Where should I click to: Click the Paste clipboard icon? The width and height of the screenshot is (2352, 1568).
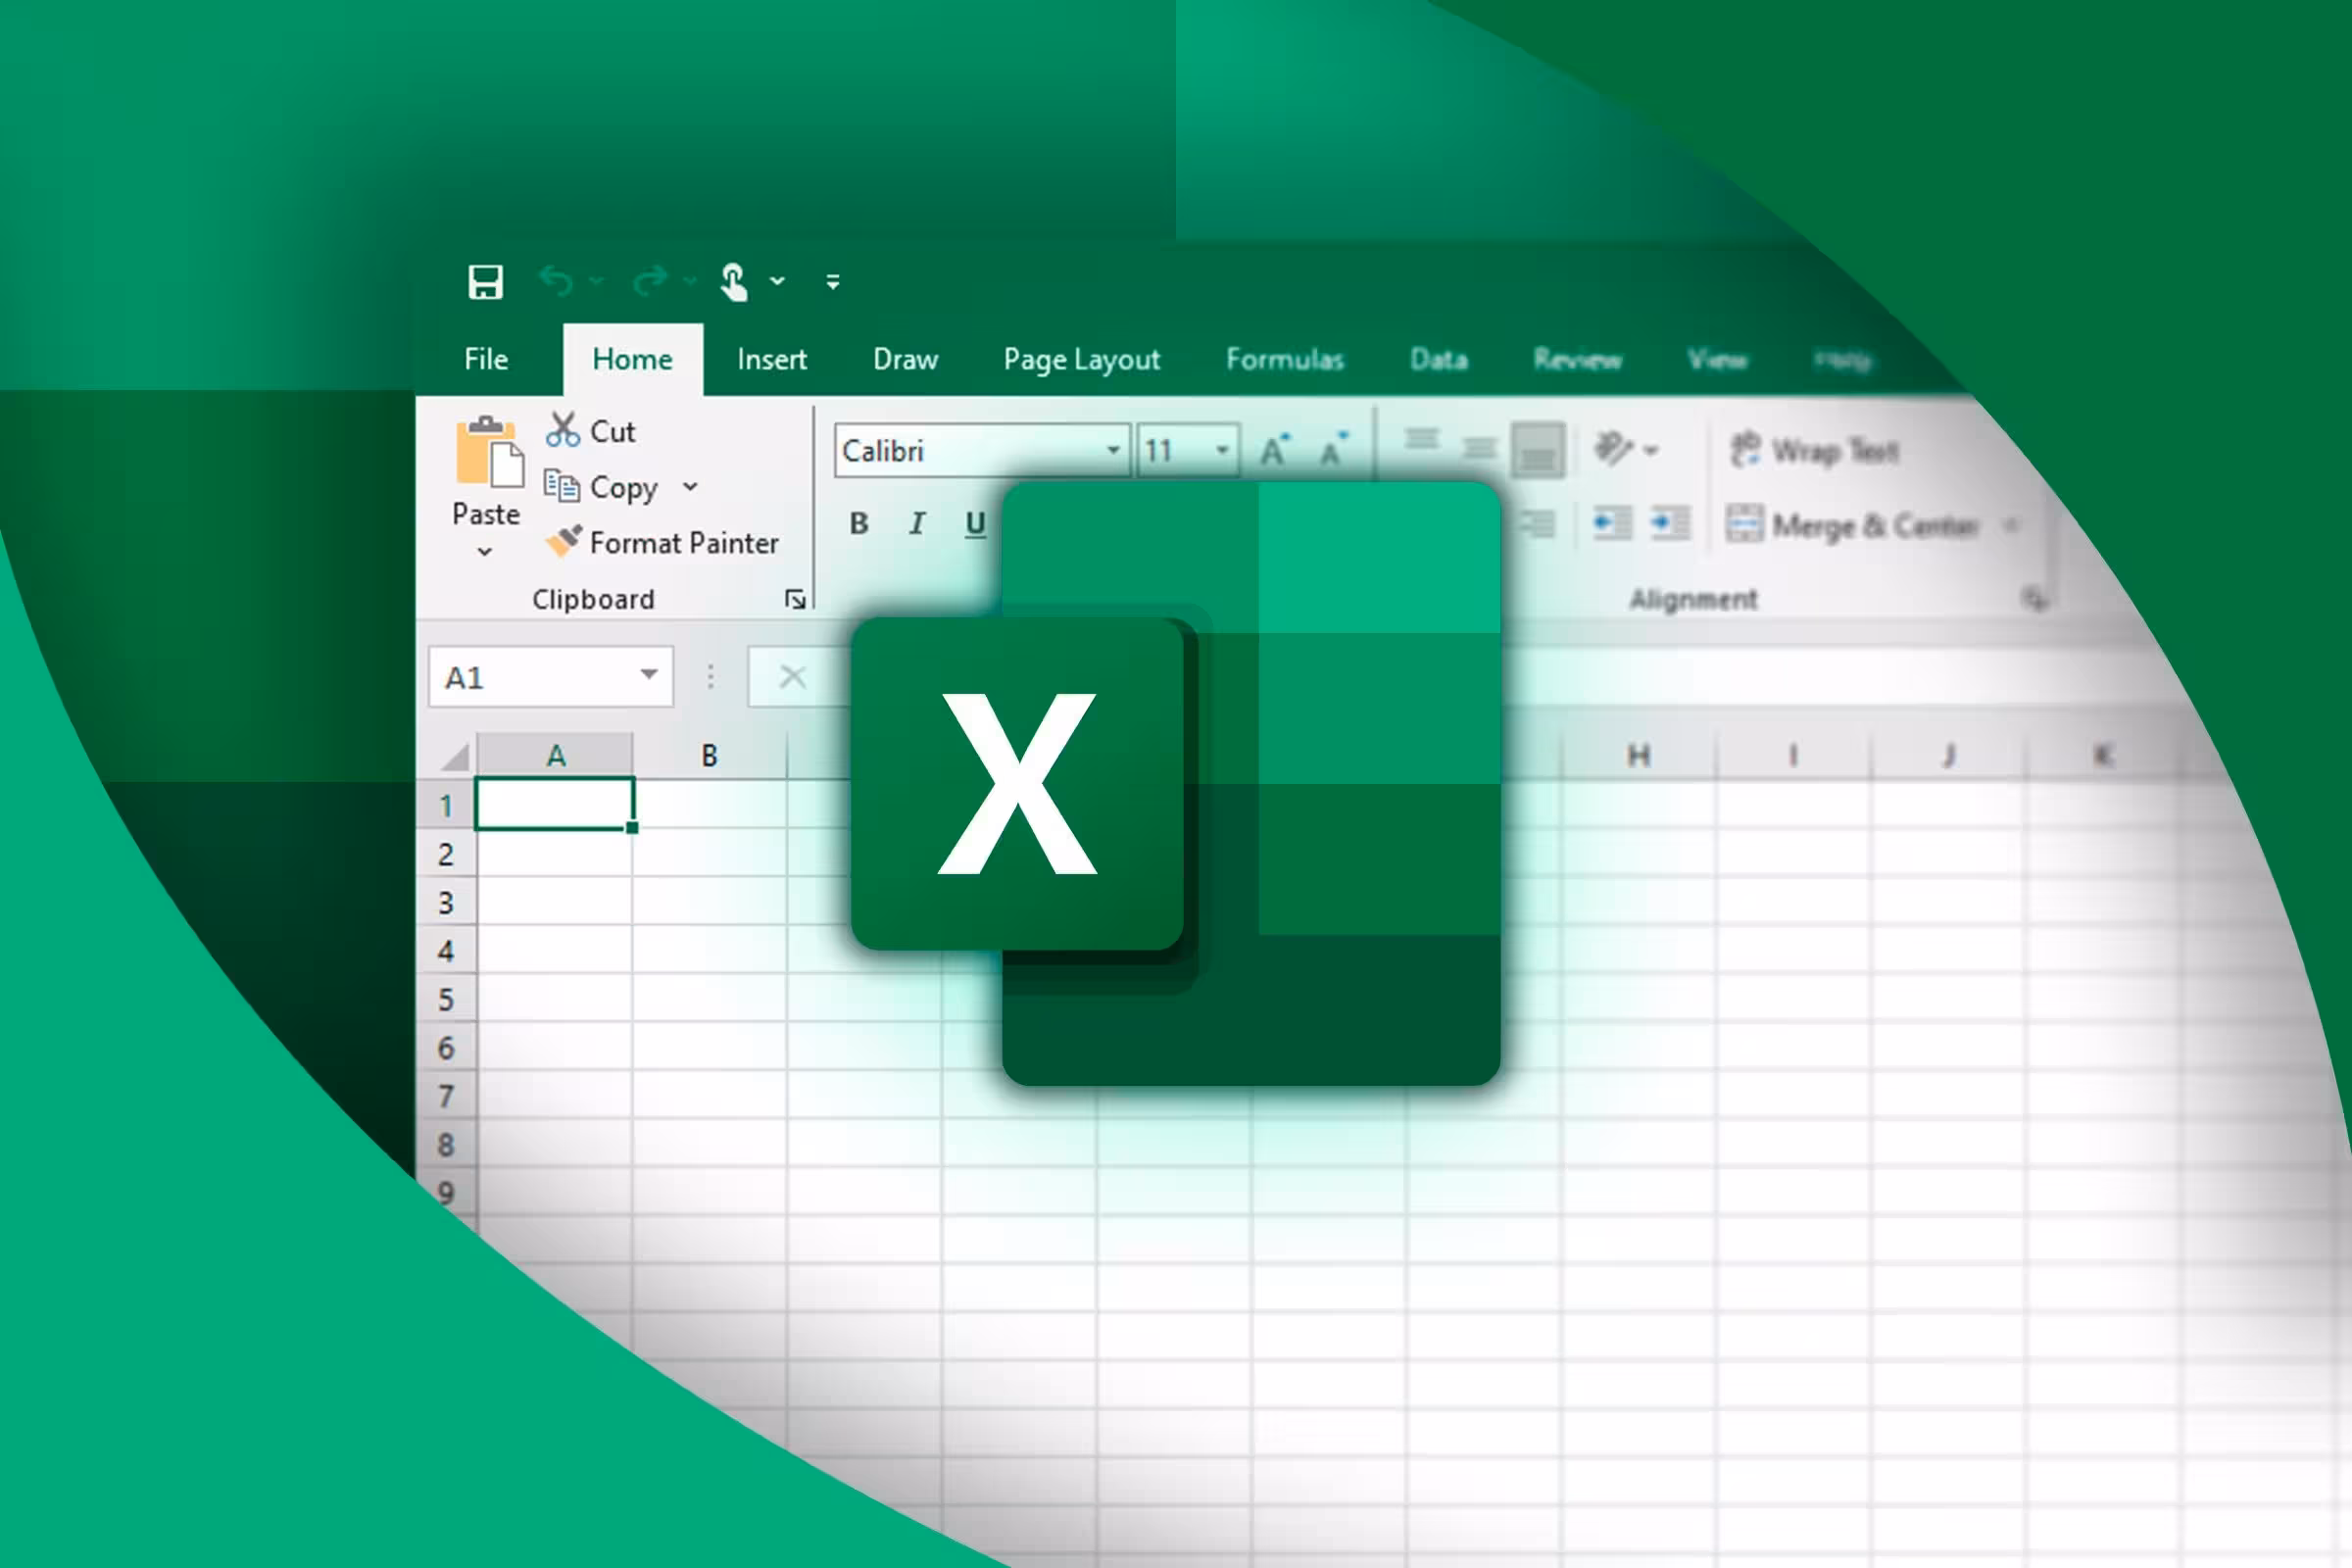(x=488, y=453)
